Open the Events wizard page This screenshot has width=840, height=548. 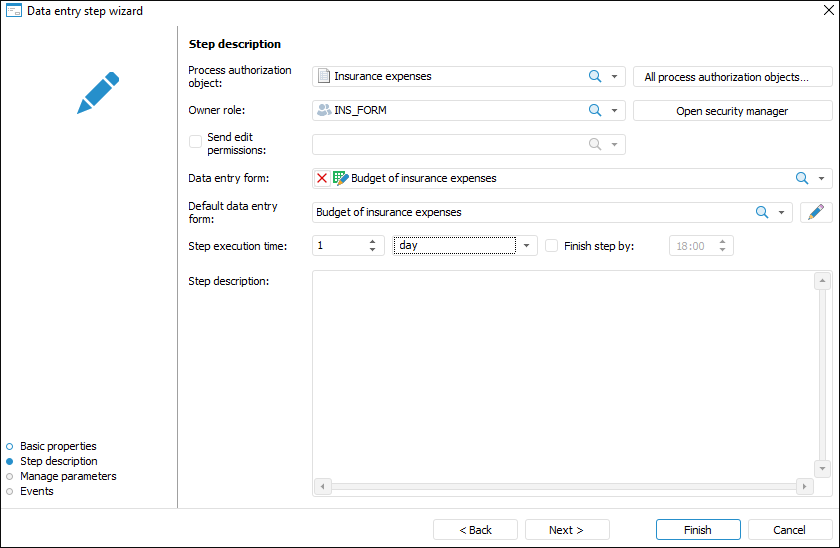click(37, 491)
